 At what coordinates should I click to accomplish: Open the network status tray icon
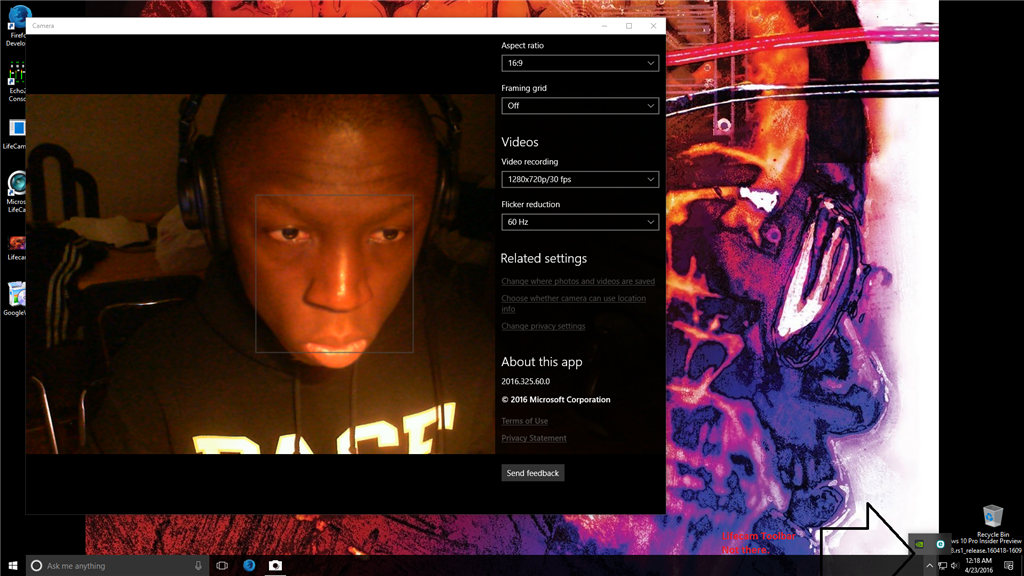942,566
